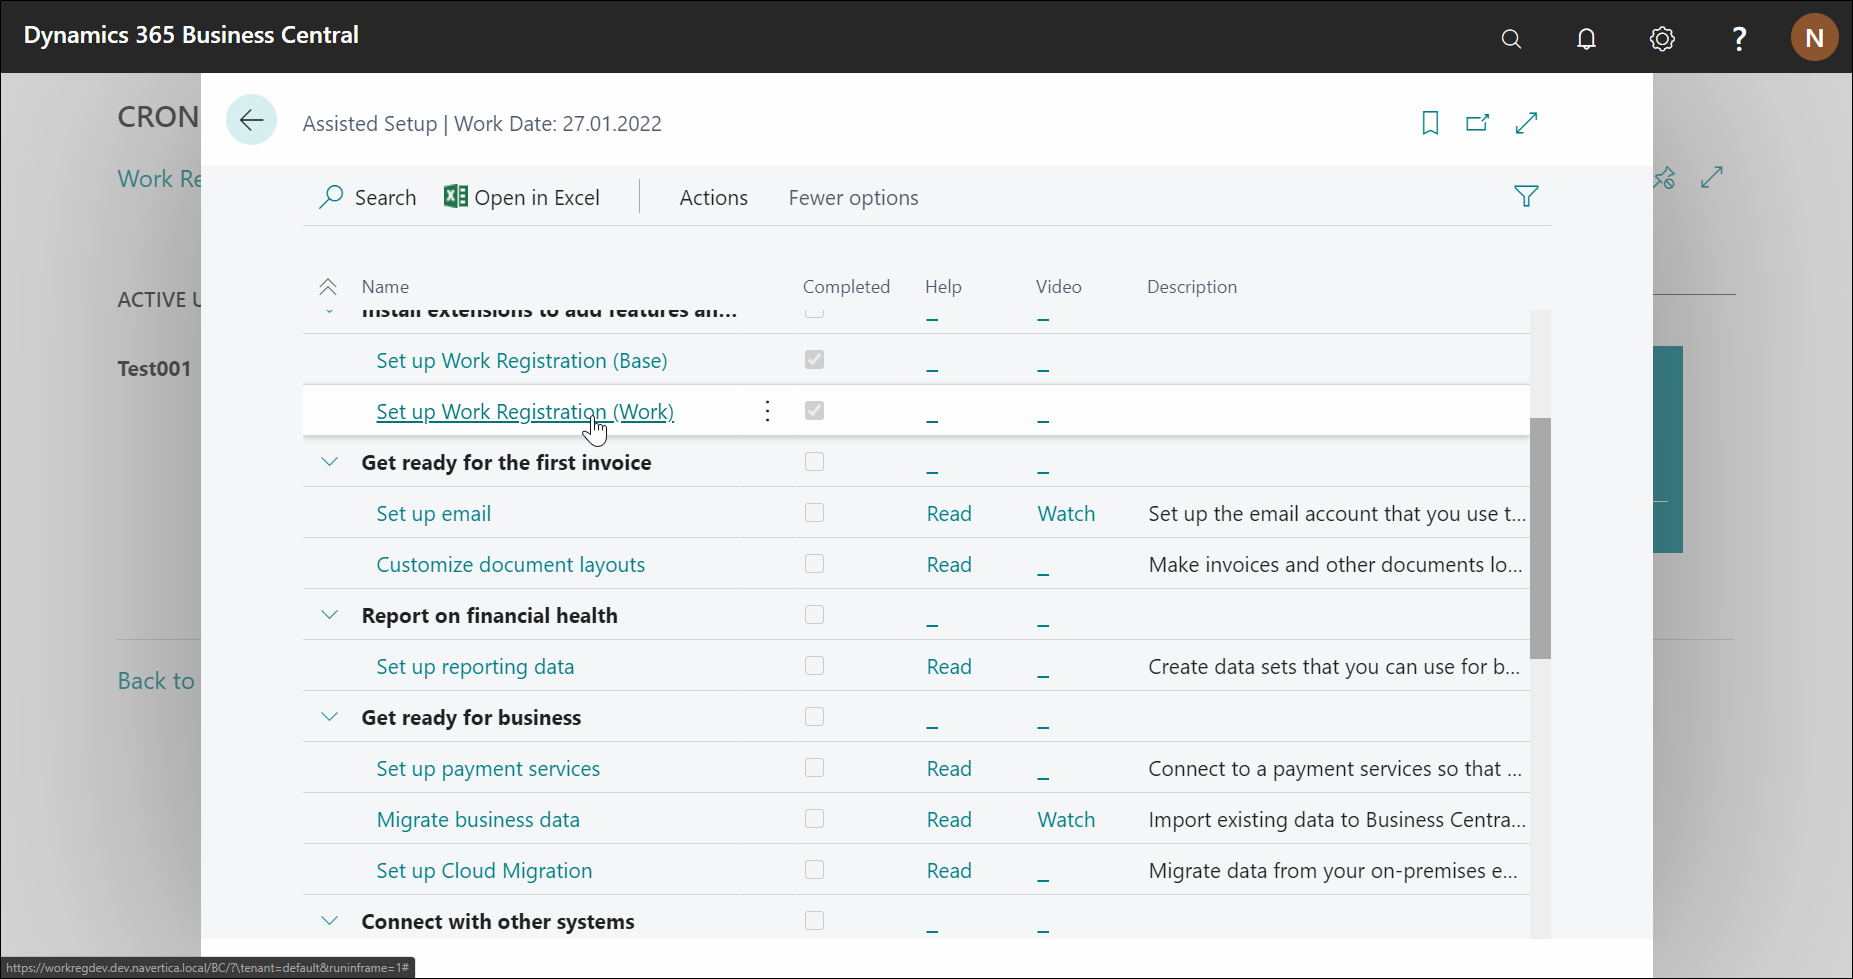Toggle Completed checkbox for Migrate business data
The width and height of the screenshot is (1853, 979).
pyautogui.click(x=814, y=818)
